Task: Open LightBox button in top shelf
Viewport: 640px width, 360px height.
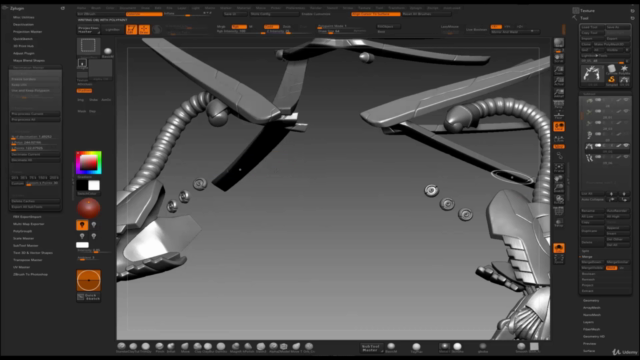Action: [x=112, y=29]
